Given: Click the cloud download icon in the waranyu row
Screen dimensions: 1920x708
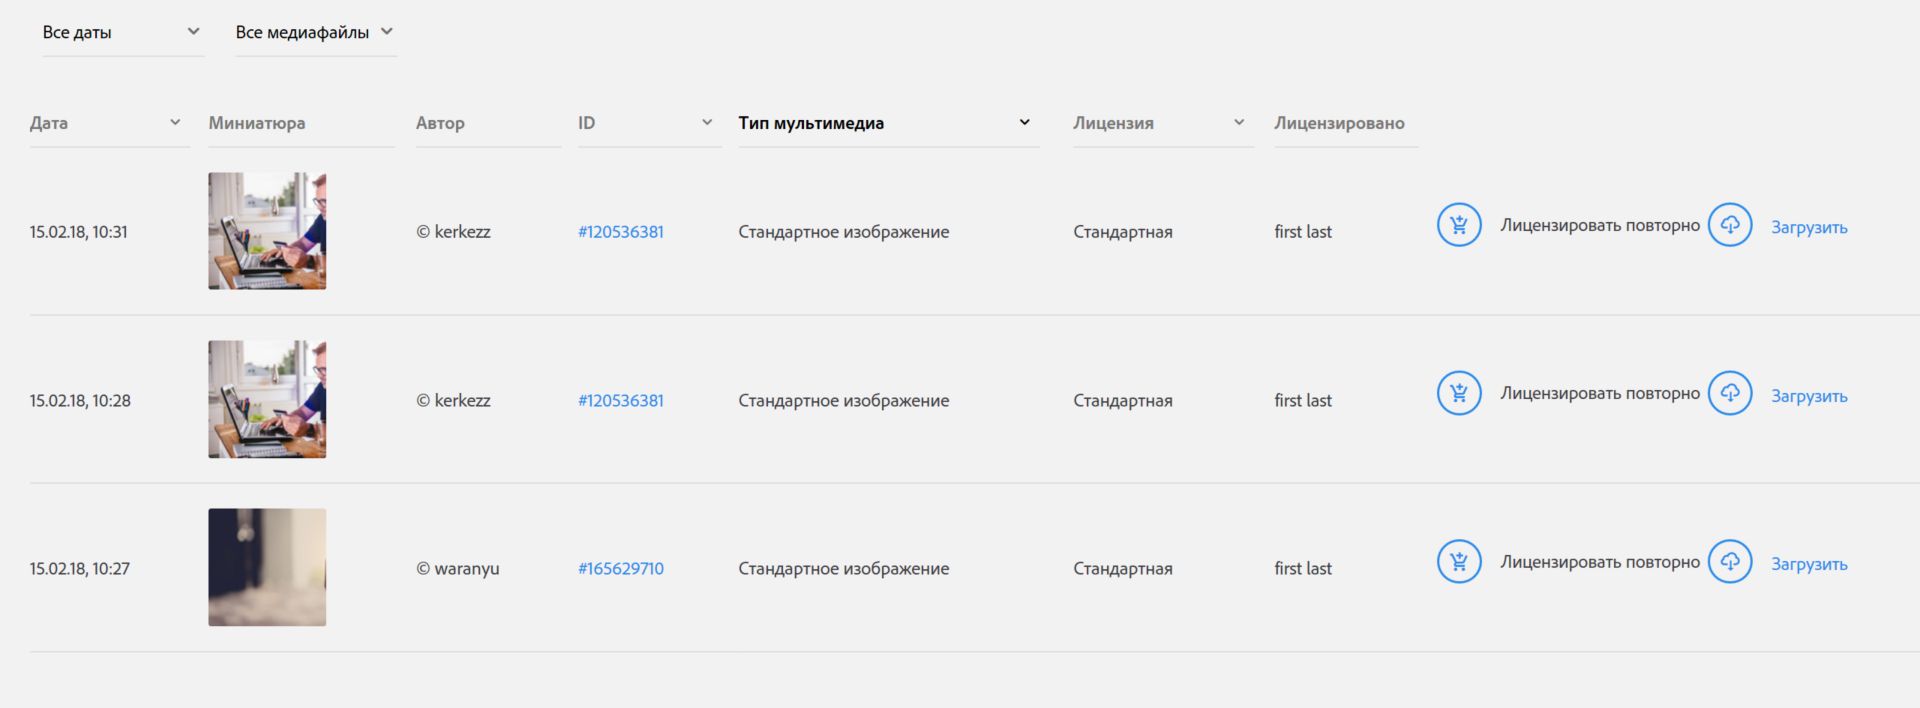Looking at the screenshot, I should 1729,562.
